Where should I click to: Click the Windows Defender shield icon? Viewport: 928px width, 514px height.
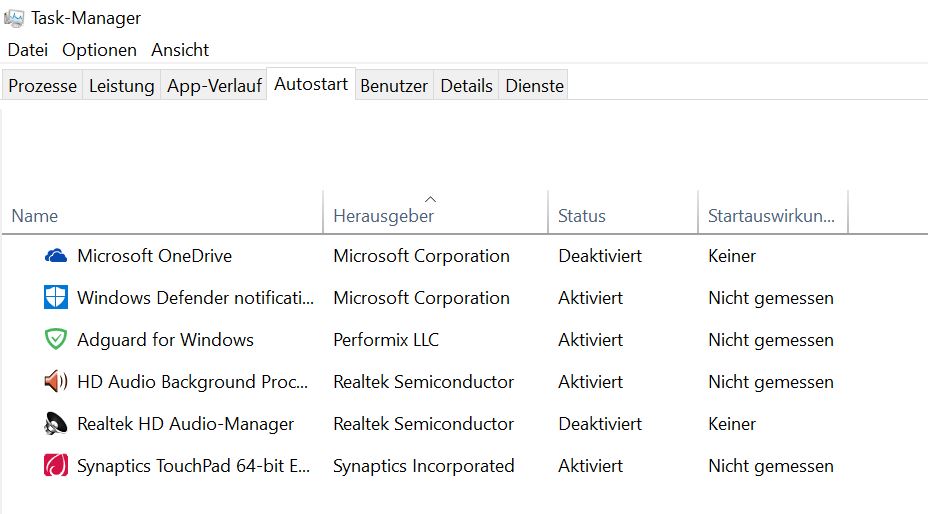coord(55,298)
